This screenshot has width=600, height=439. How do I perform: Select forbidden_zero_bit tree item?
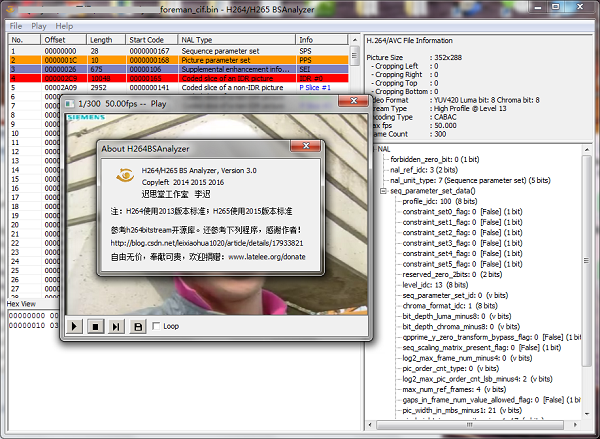pos(434,159)
